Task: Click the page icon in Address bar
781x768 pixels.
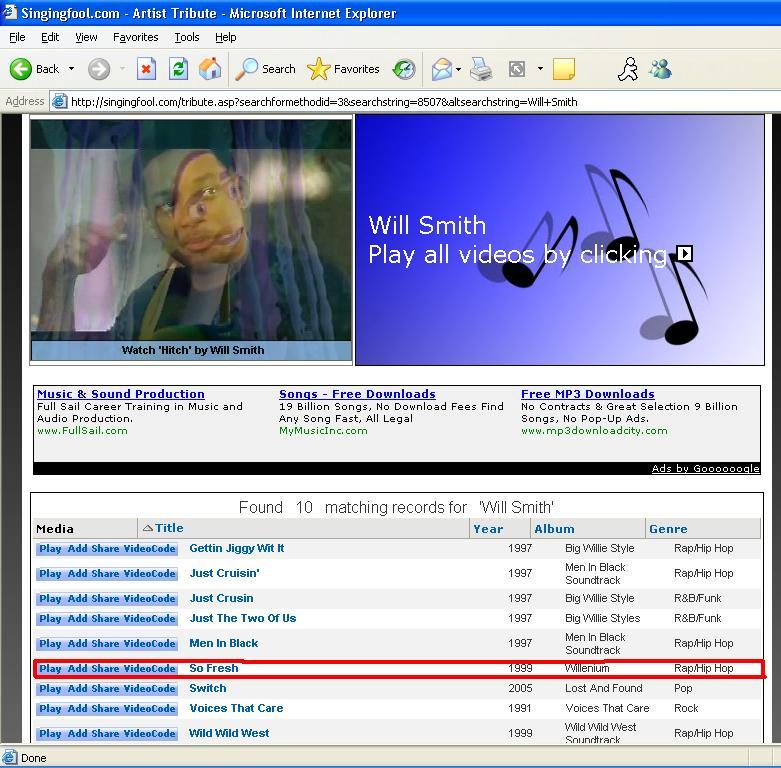Action: (59, 102)
